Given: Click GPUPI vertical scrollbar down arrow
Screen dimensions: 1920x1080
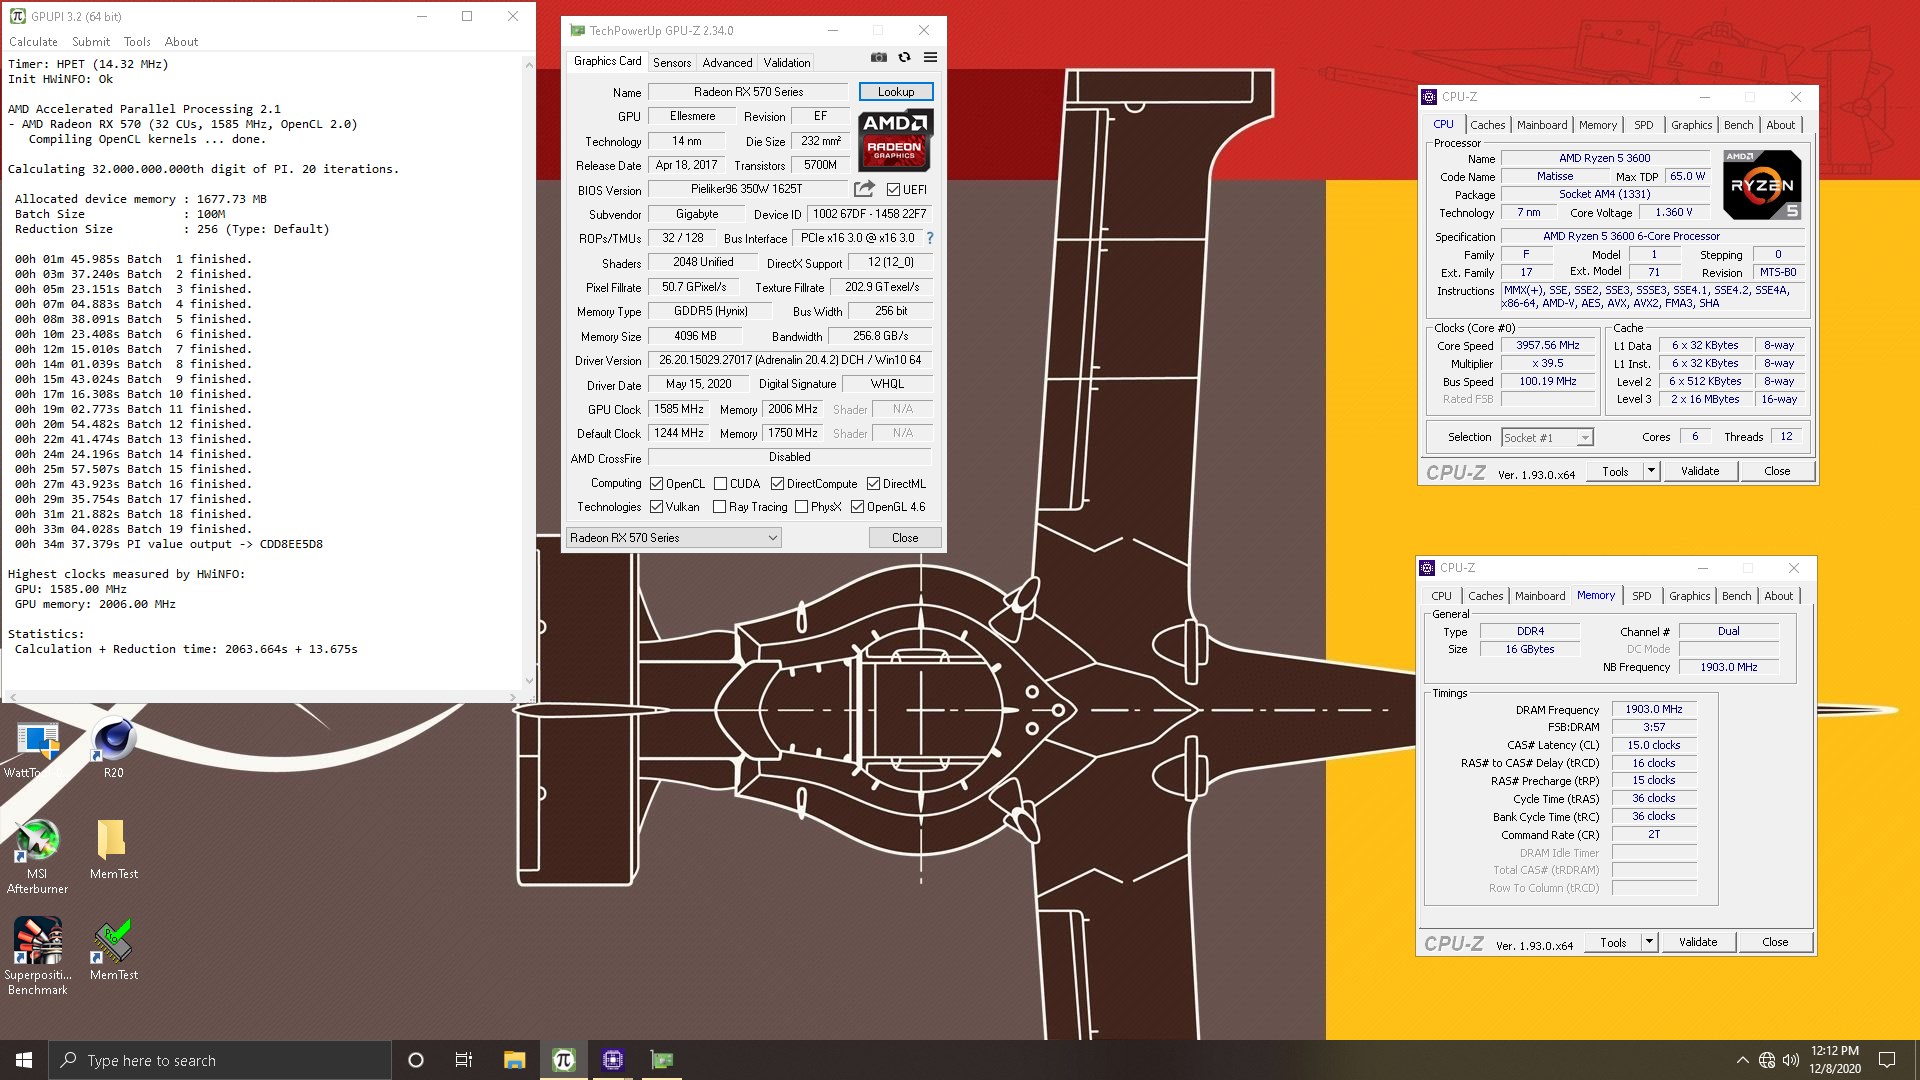Looking at the screenshot, I should coord(529,681).
